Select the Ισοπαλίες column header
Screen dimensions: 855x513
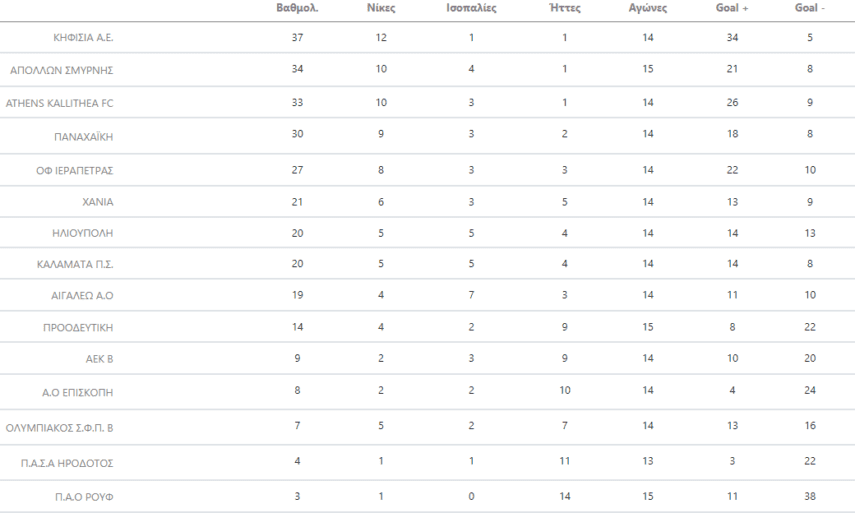(471, 8)
